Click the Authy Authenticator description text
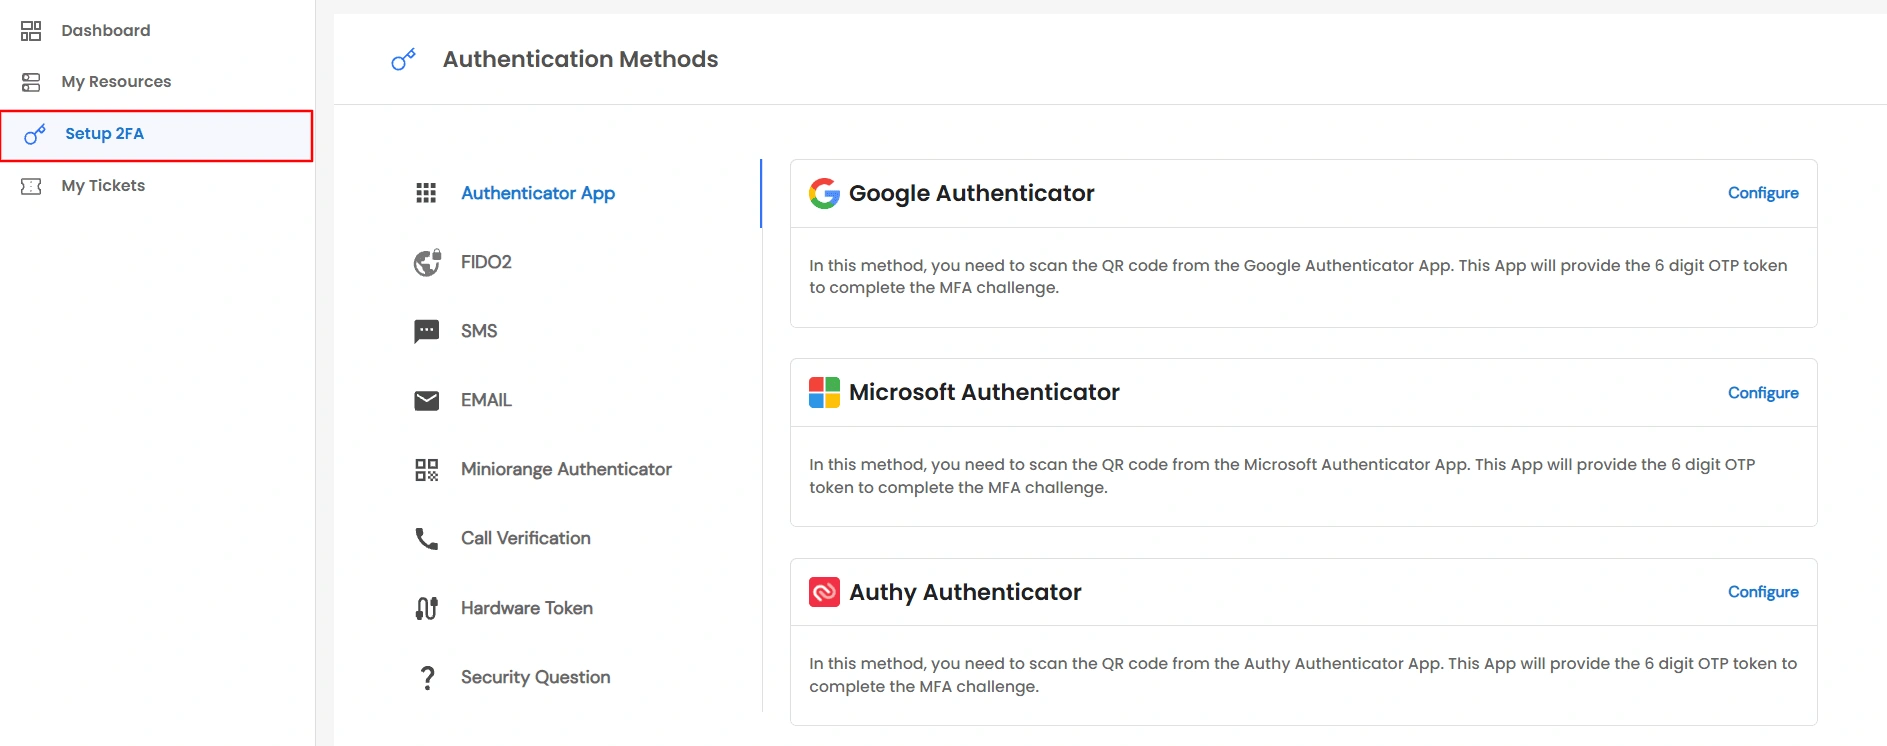Image resolution: width=1887 pixels, height=746 pixels. click(x=1303, y=675)
